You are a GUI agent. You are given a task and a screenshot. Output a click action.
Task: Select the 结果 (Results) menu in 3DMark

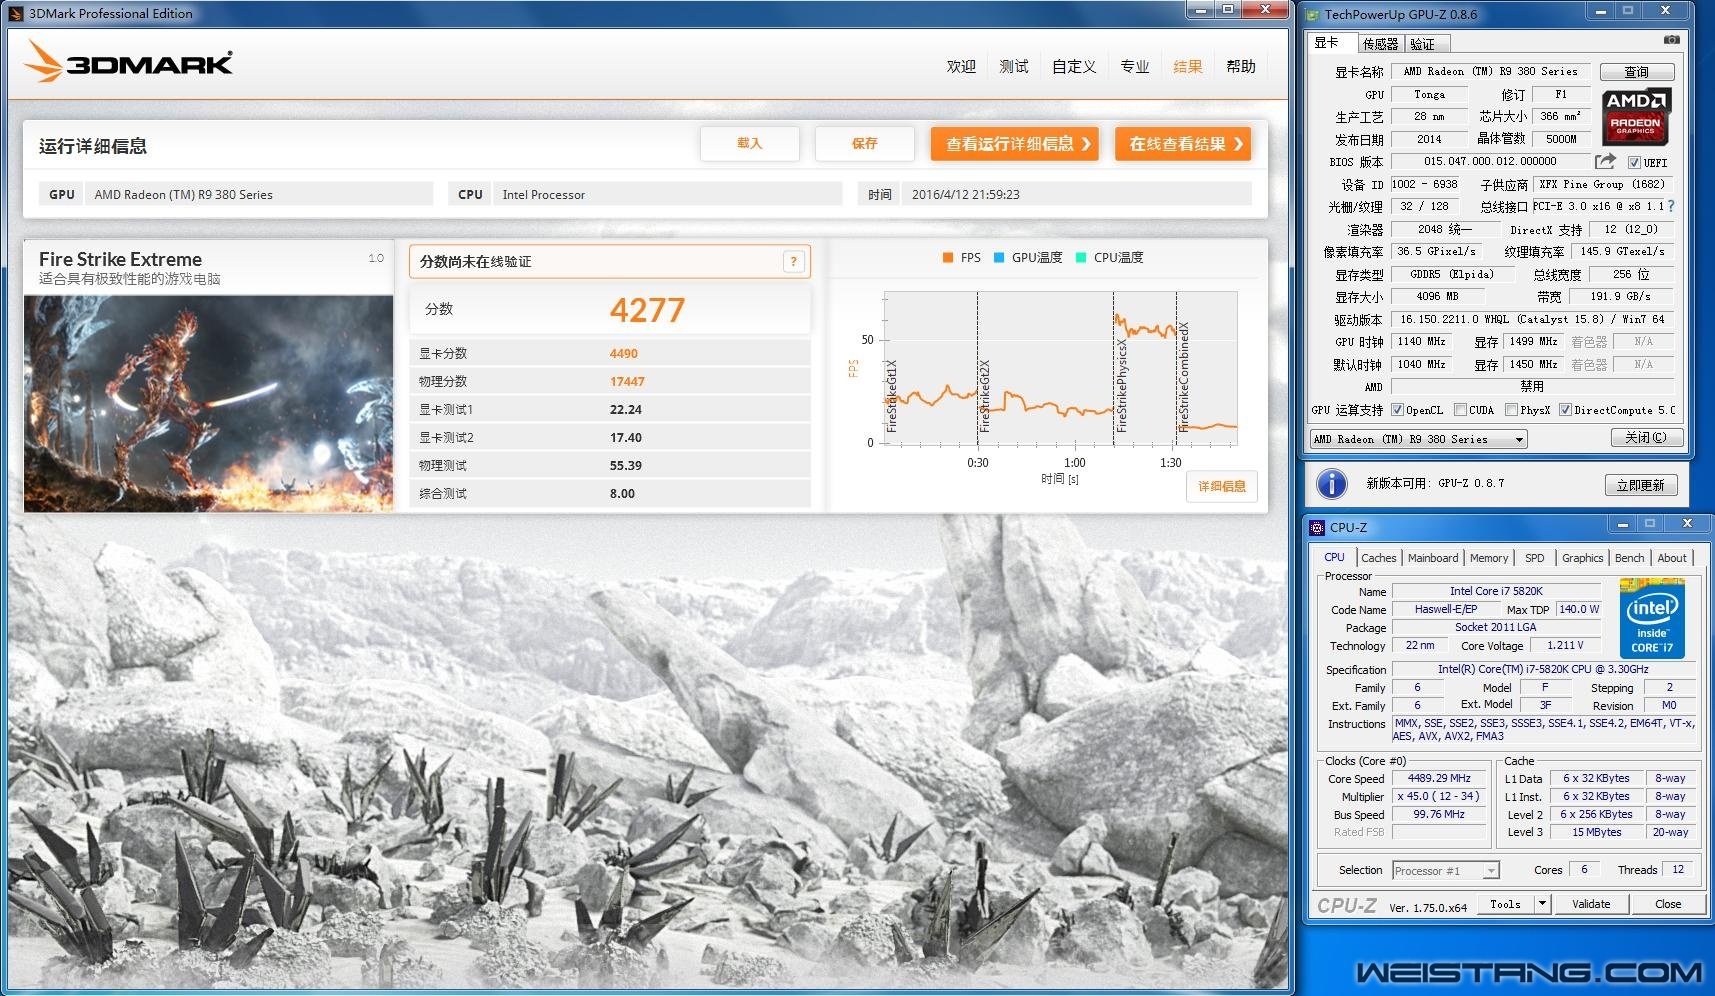pos(1188,66)
